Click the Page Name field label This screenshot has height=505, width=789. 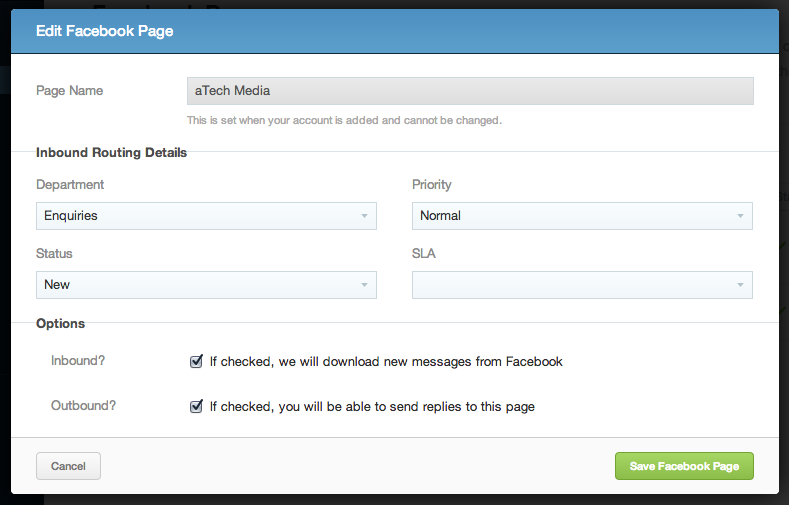pos(69,91)
